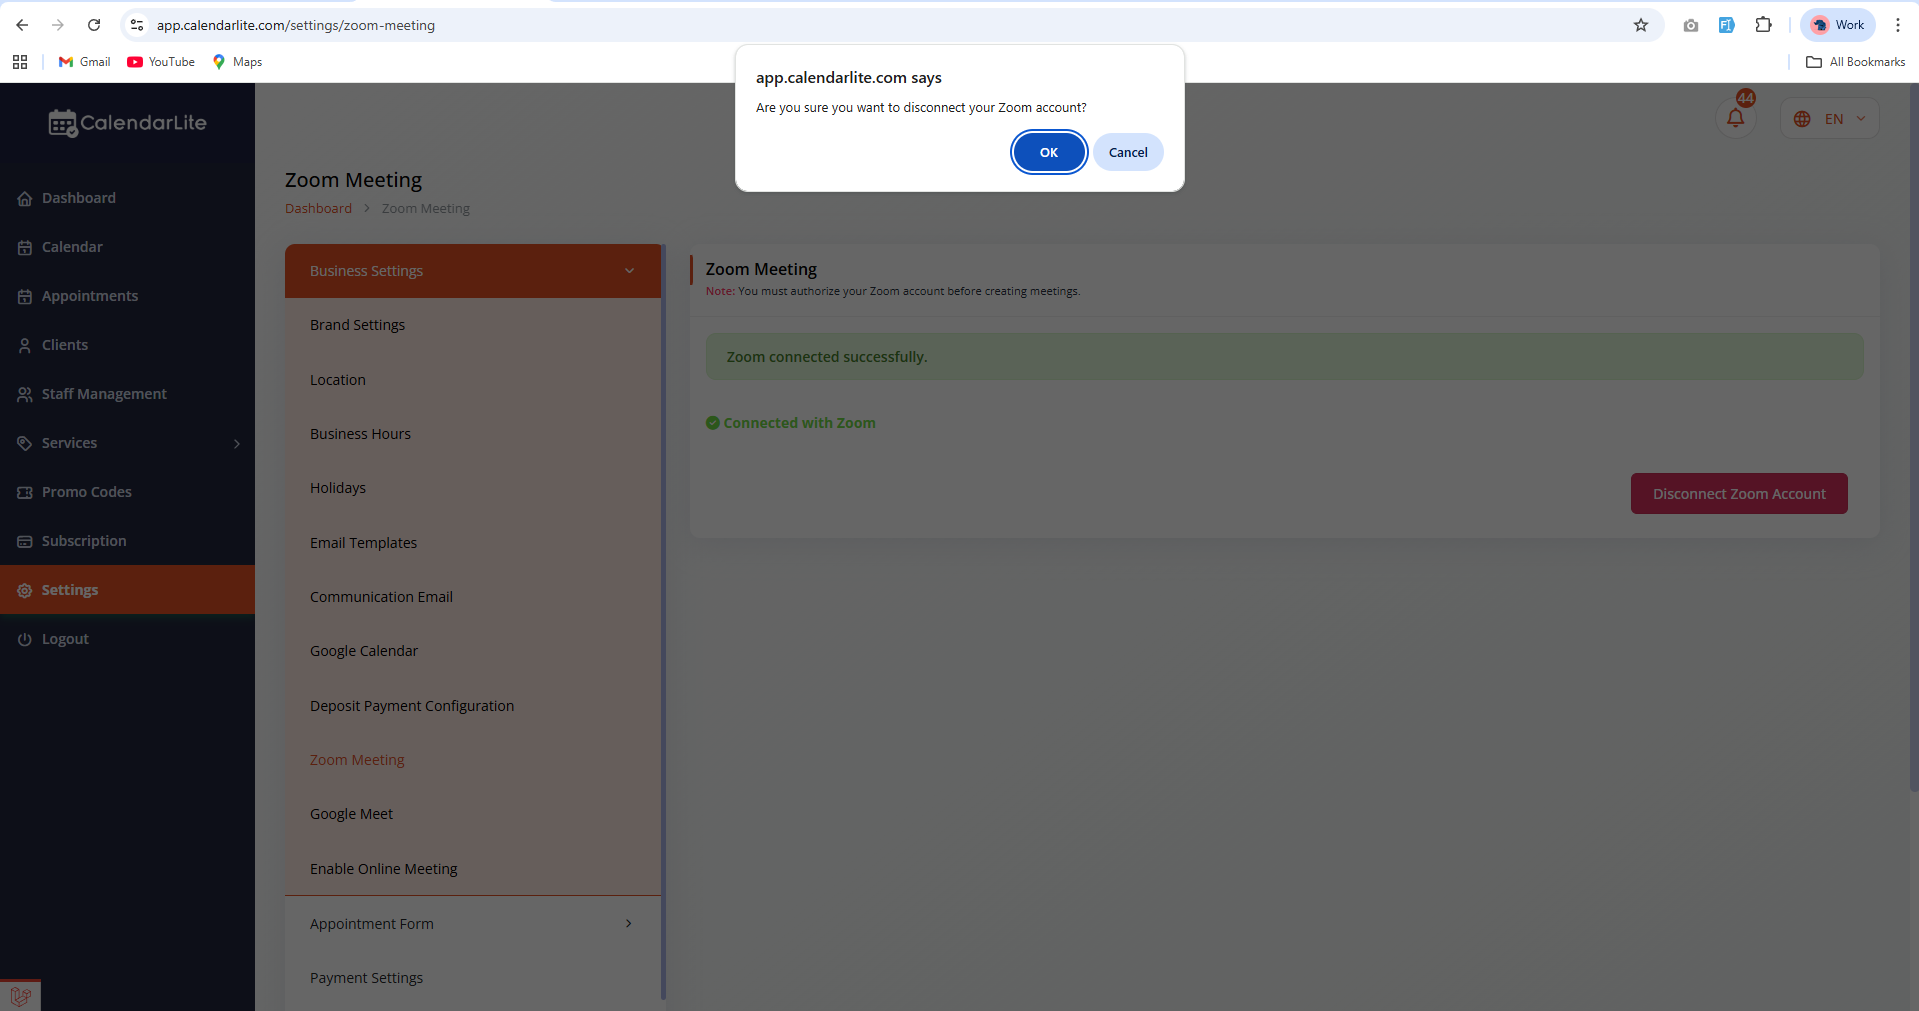Expand the Services submenu chevron

(x=237, y=444)
